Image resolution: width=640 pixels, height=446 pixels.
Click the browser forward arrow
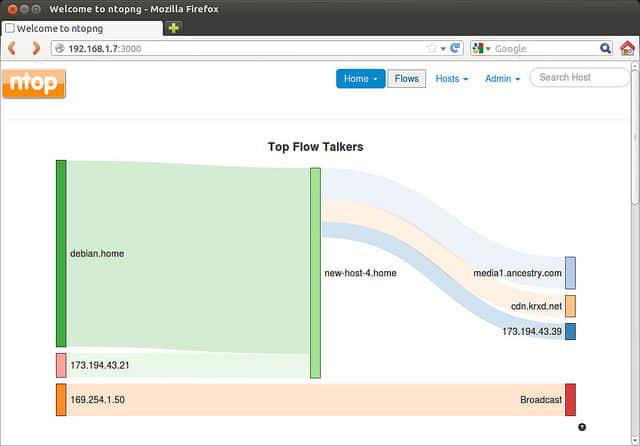click(36, 48)
